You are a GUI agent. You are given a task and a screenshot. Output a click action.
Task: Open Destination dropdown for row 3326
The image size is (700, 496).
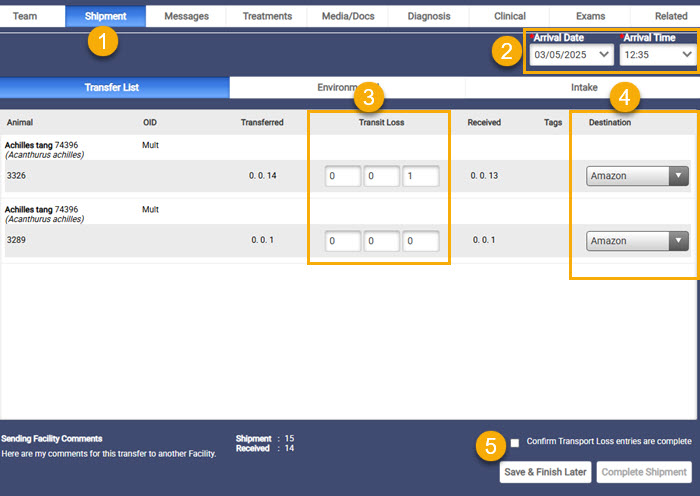pos(637,176)
